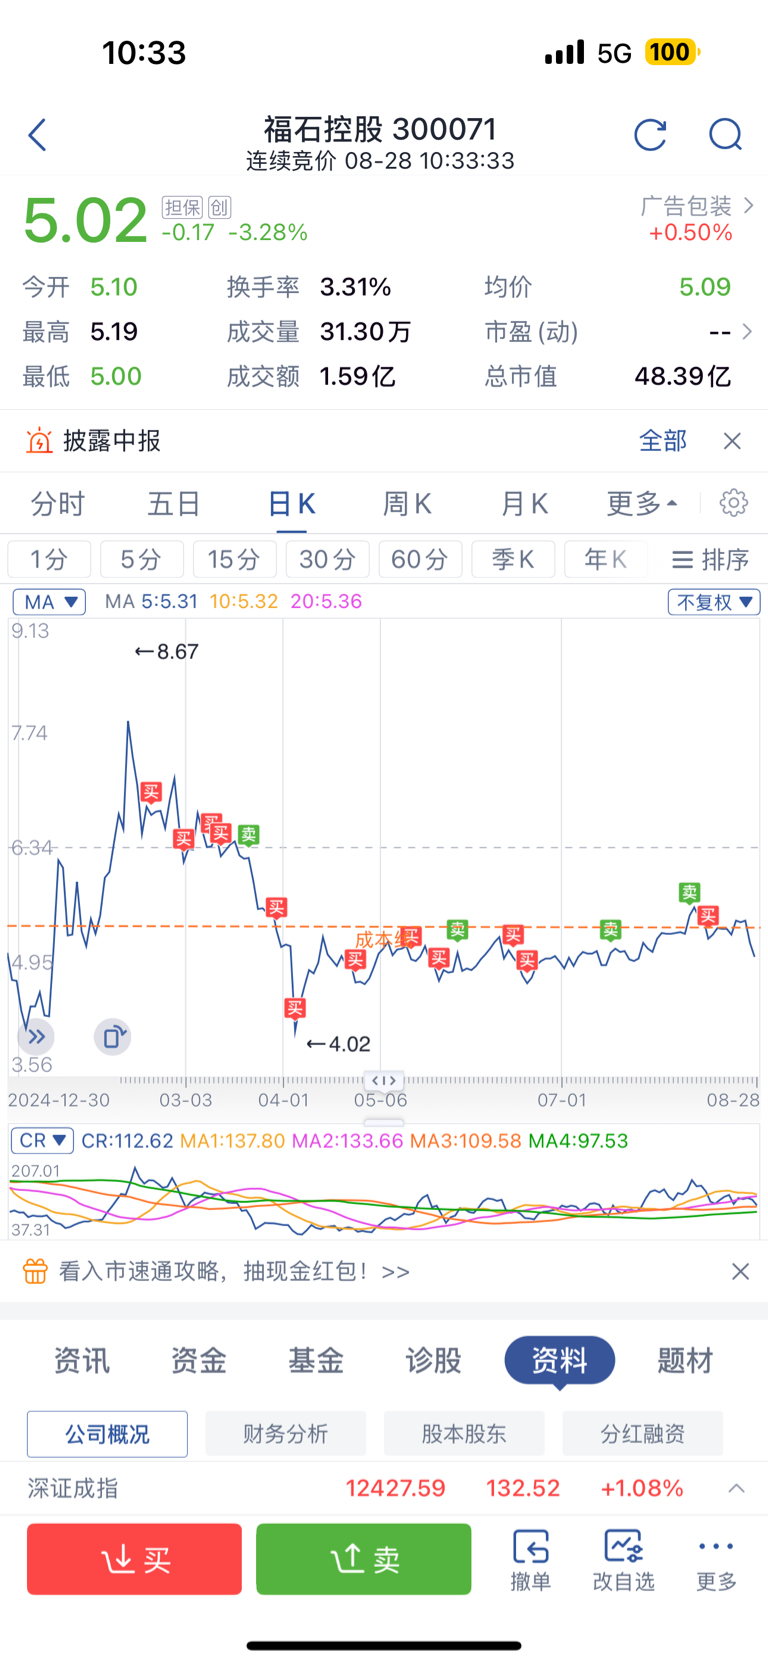The height and width of the screenshot is (1665, 768).
Task: Open the 题材 section tab
Action: (685, 1360)
